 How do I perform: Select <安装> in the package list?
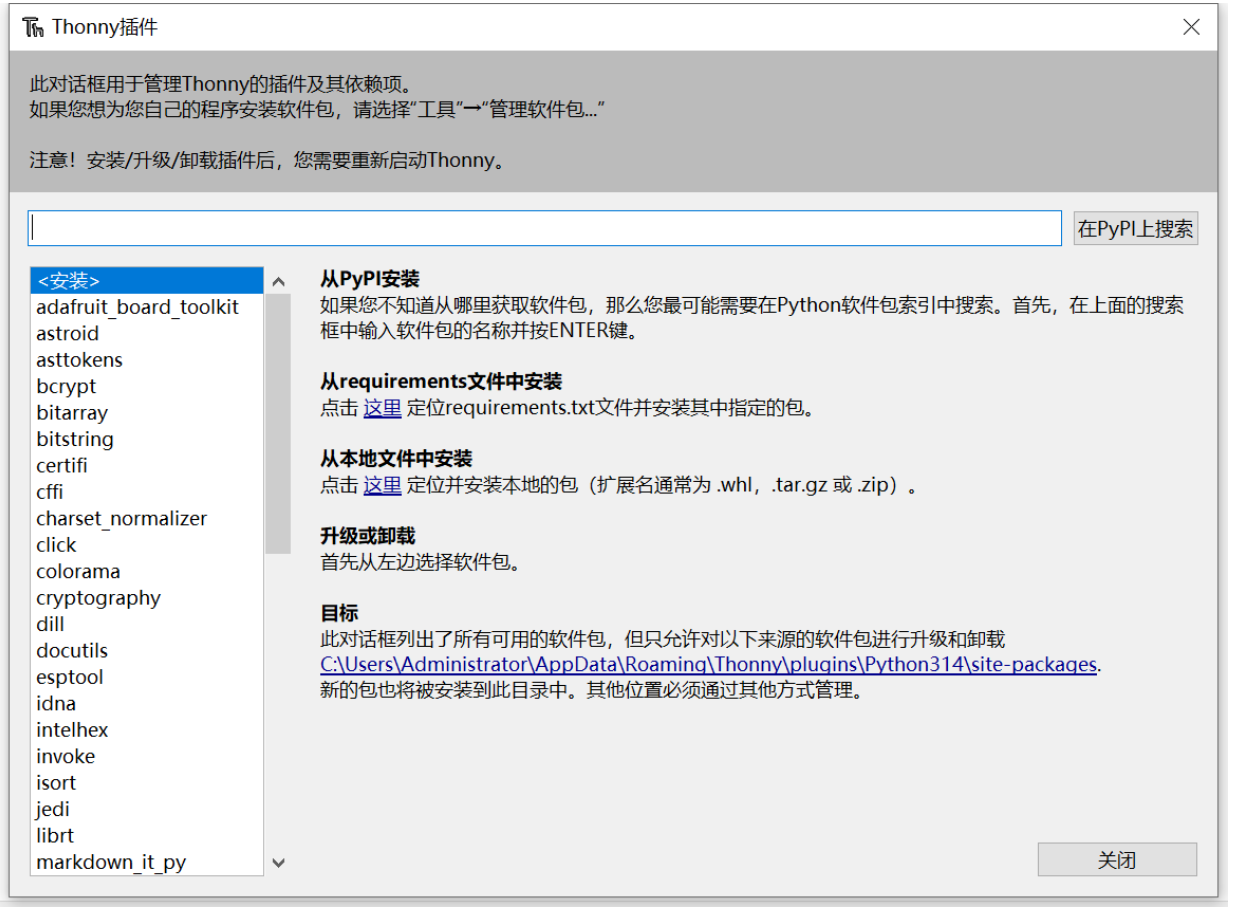68,281
